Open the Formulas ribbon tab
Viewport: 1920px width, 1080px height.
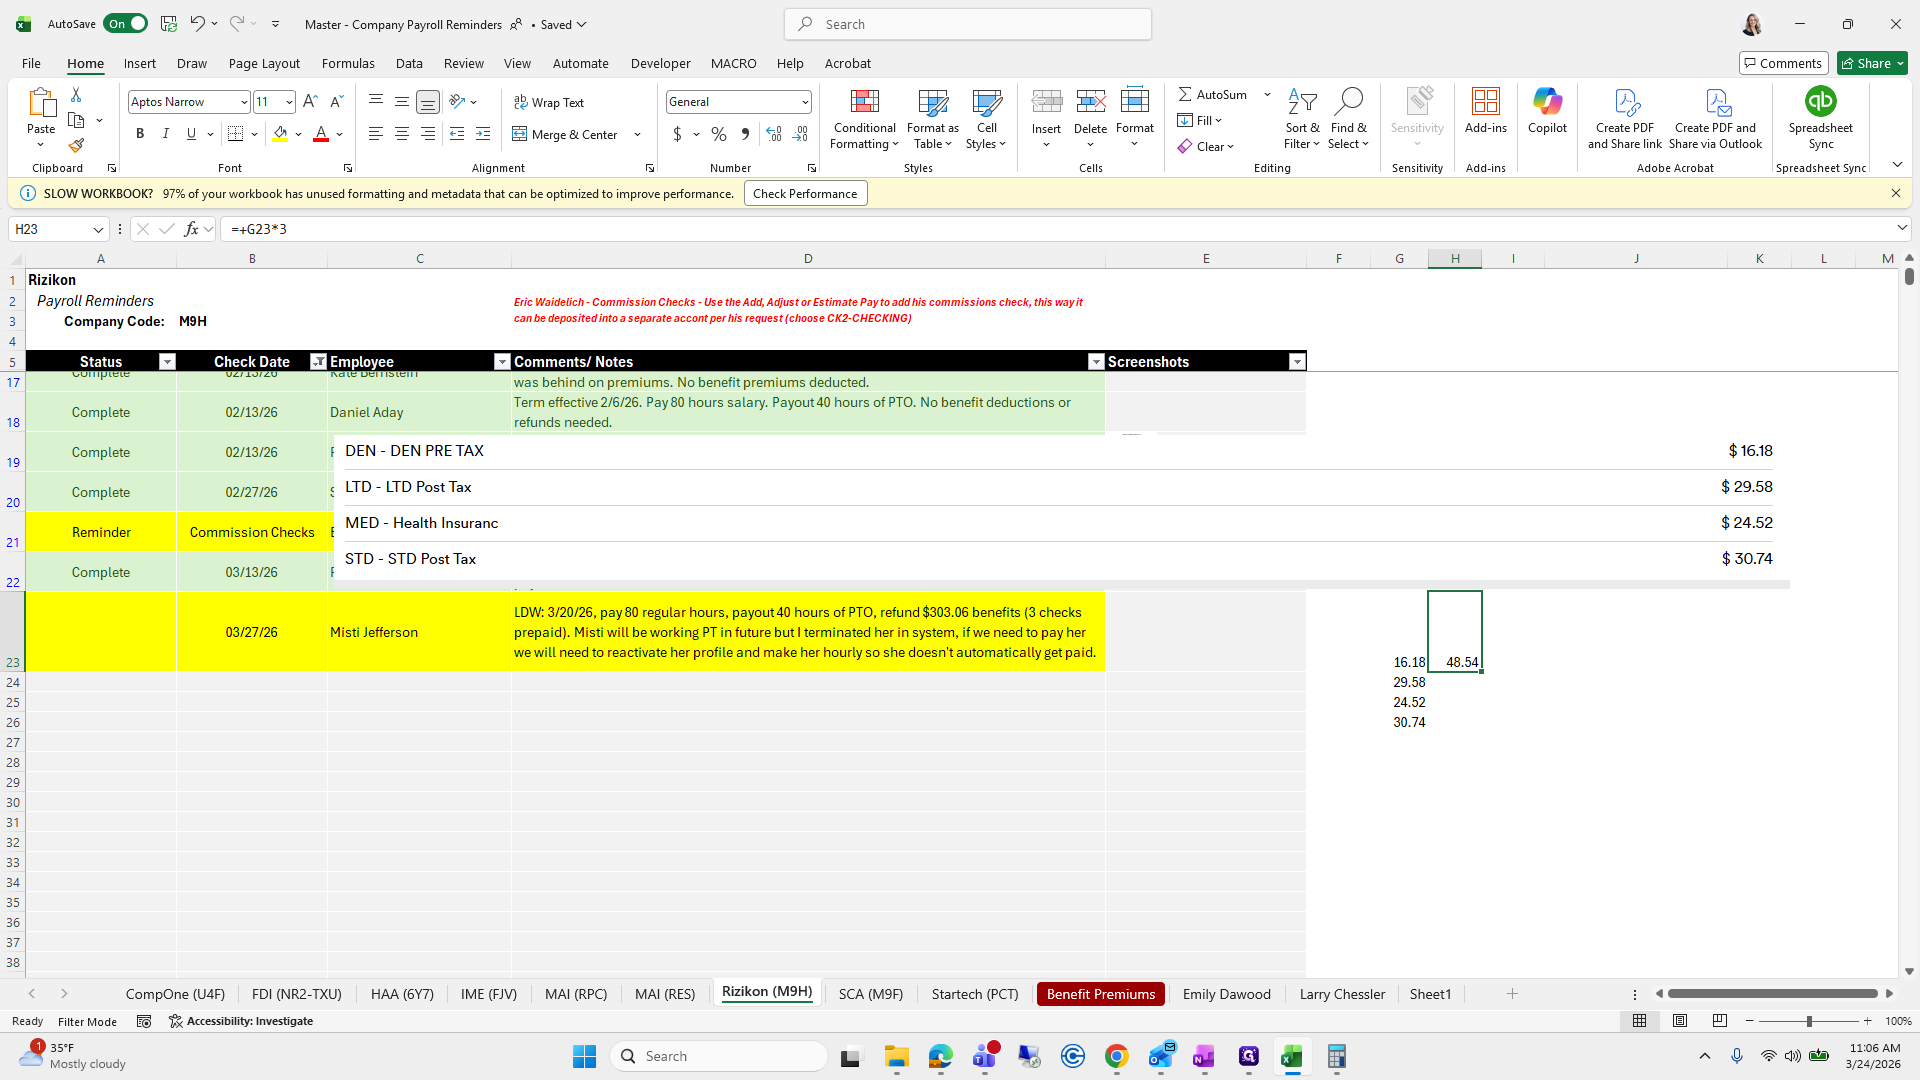click(x=348, y=63)
